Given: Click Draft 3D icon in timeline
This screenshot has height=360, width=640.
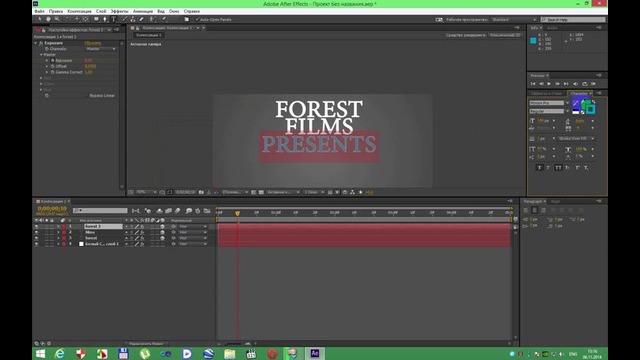Looking at the screenshot, I should coord(148,211).
